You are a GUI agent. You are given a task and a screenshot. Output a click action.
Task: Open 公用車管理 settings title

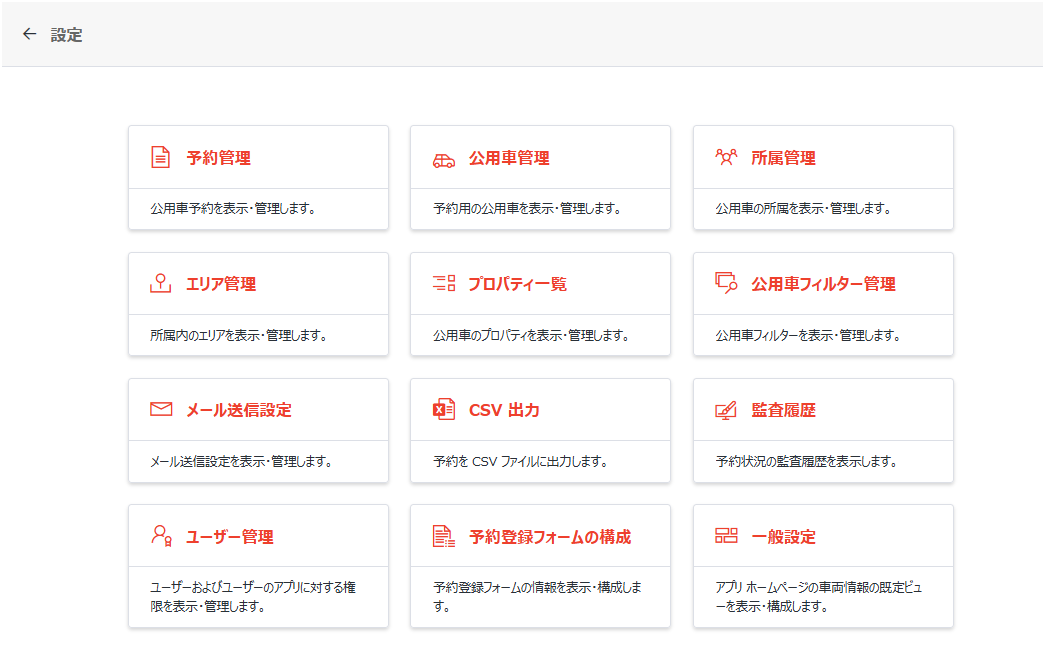(510, 158)
